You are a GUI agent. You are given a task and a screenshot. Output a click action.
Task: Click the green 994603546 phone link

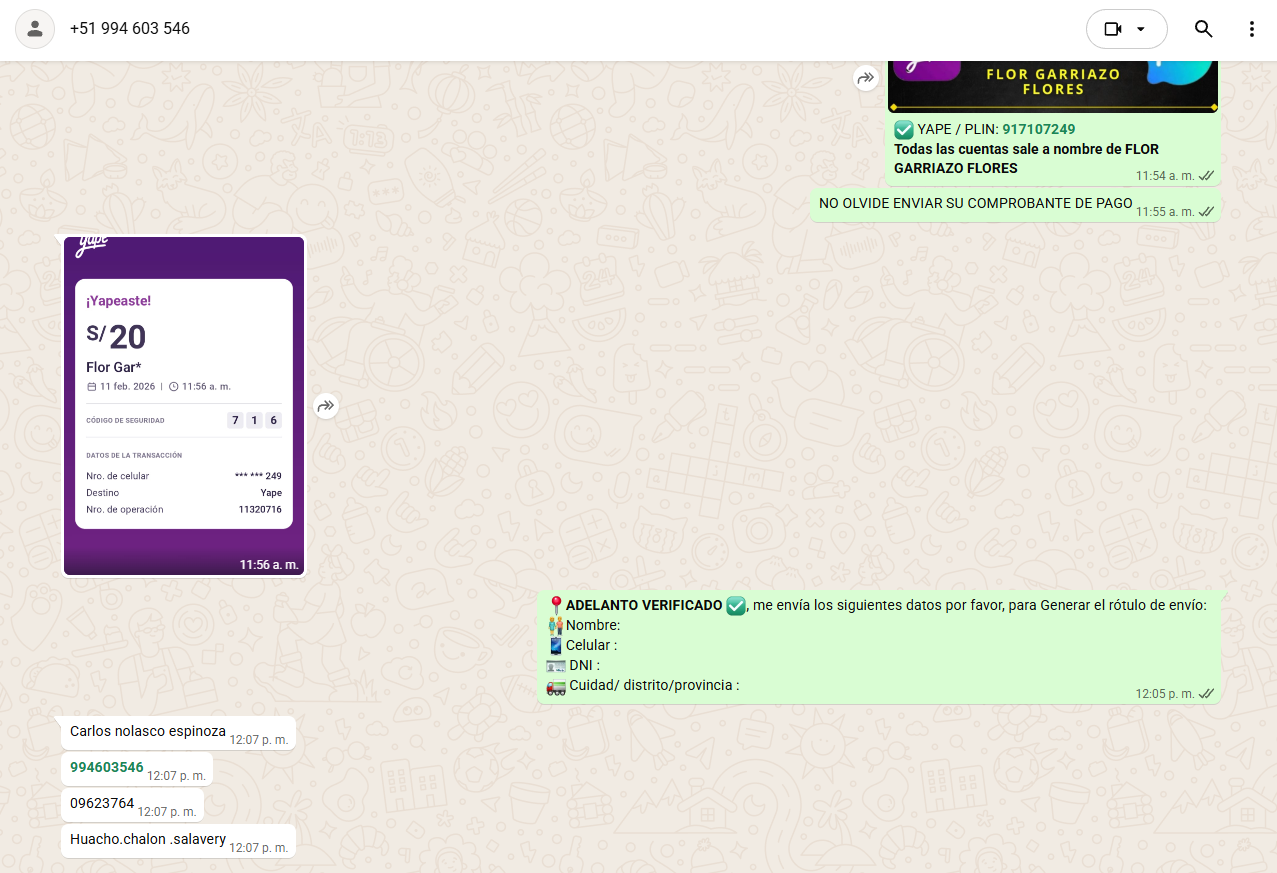107,767
